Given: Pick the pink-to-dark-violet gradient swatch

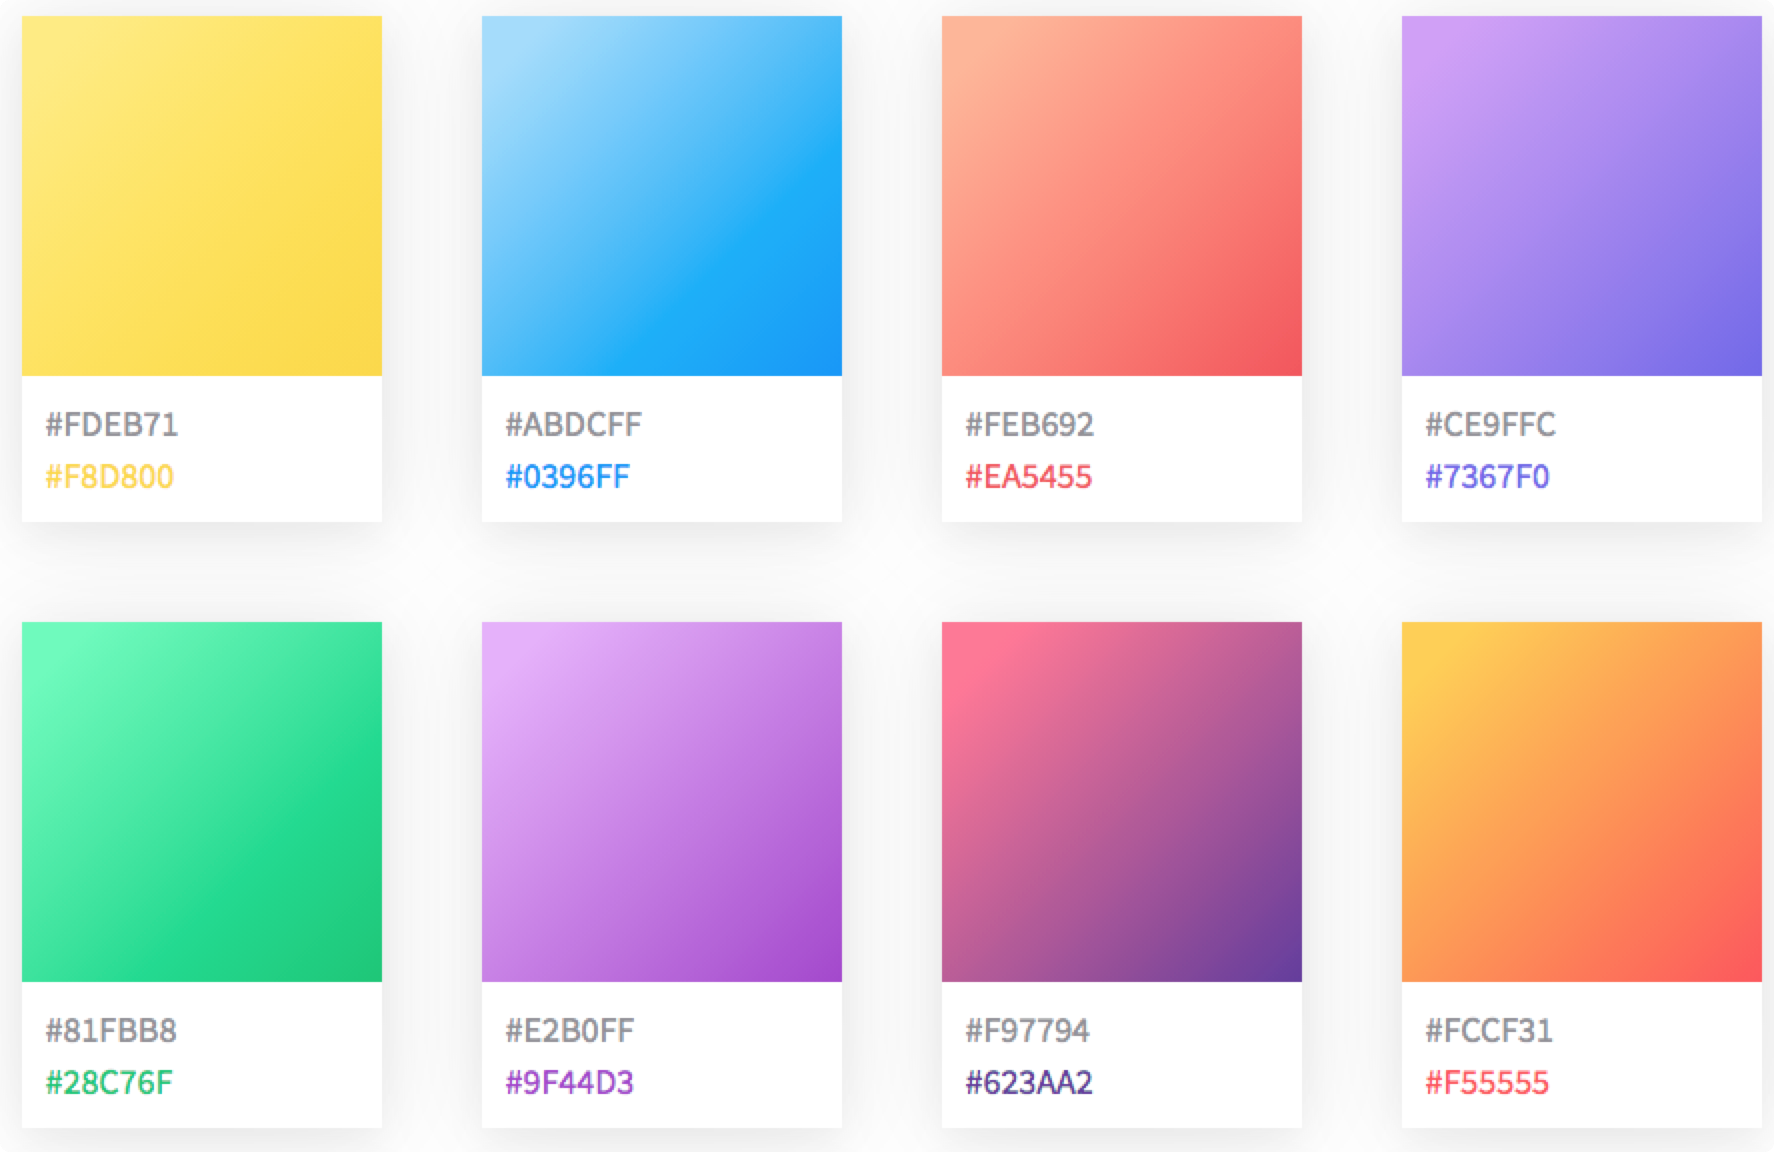Looking at the screenshot, I should [1122, 802].
